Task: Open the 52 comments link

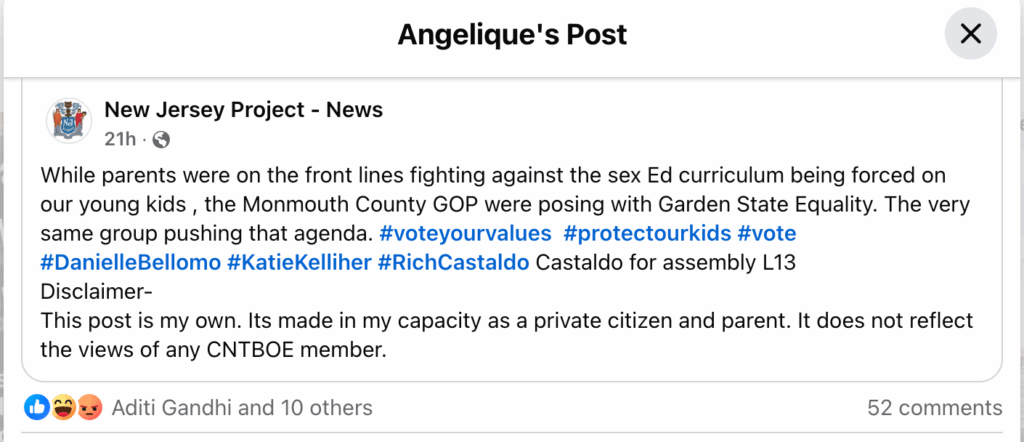Action: [x=935, y=408]
